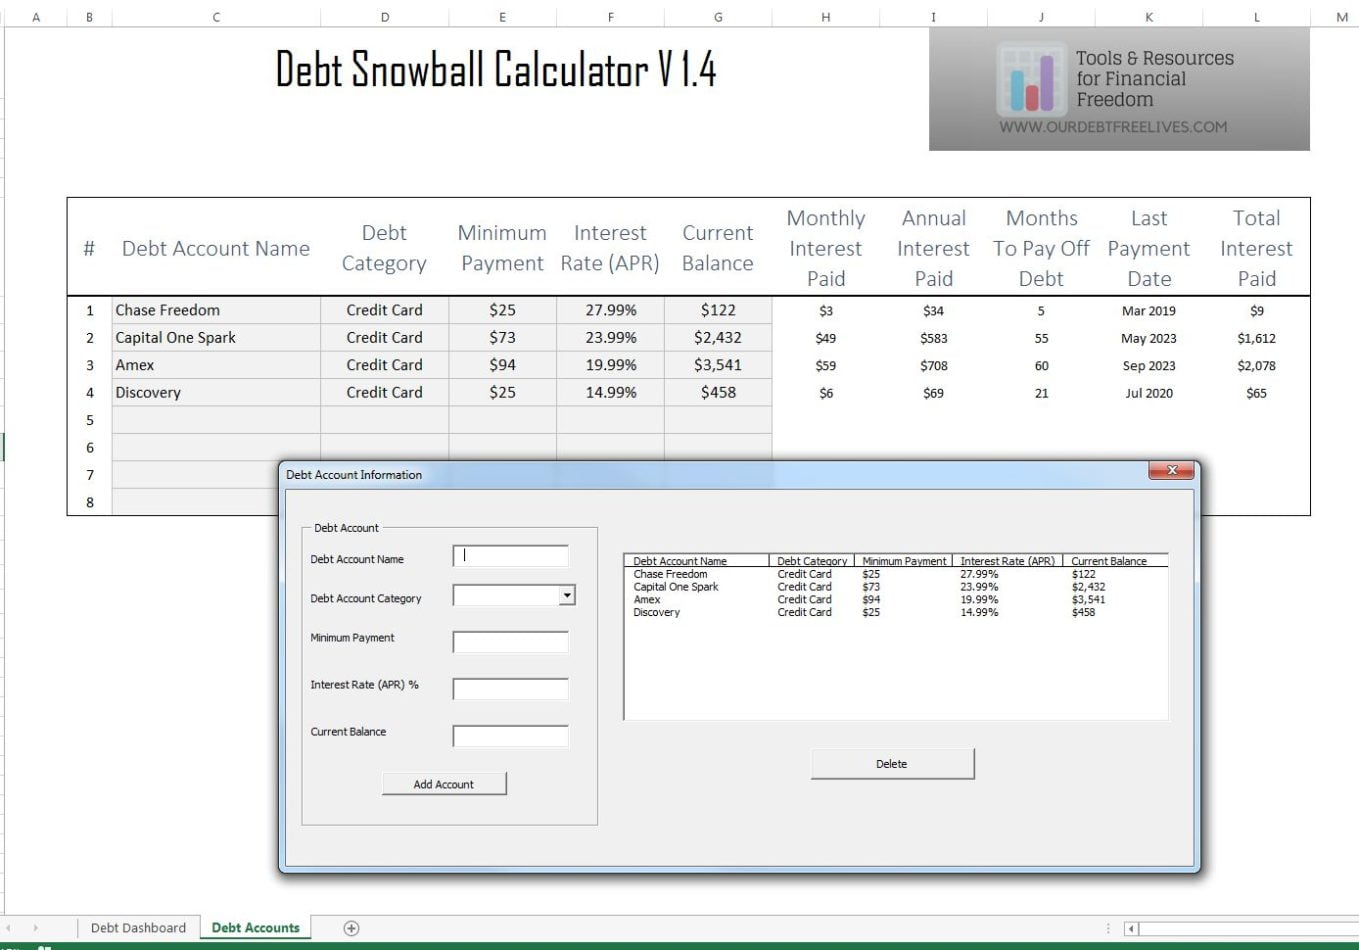This screenshot has width=1359, height=950.
Task: Click into the Minimum Payment field
Action: click(510, 642)
